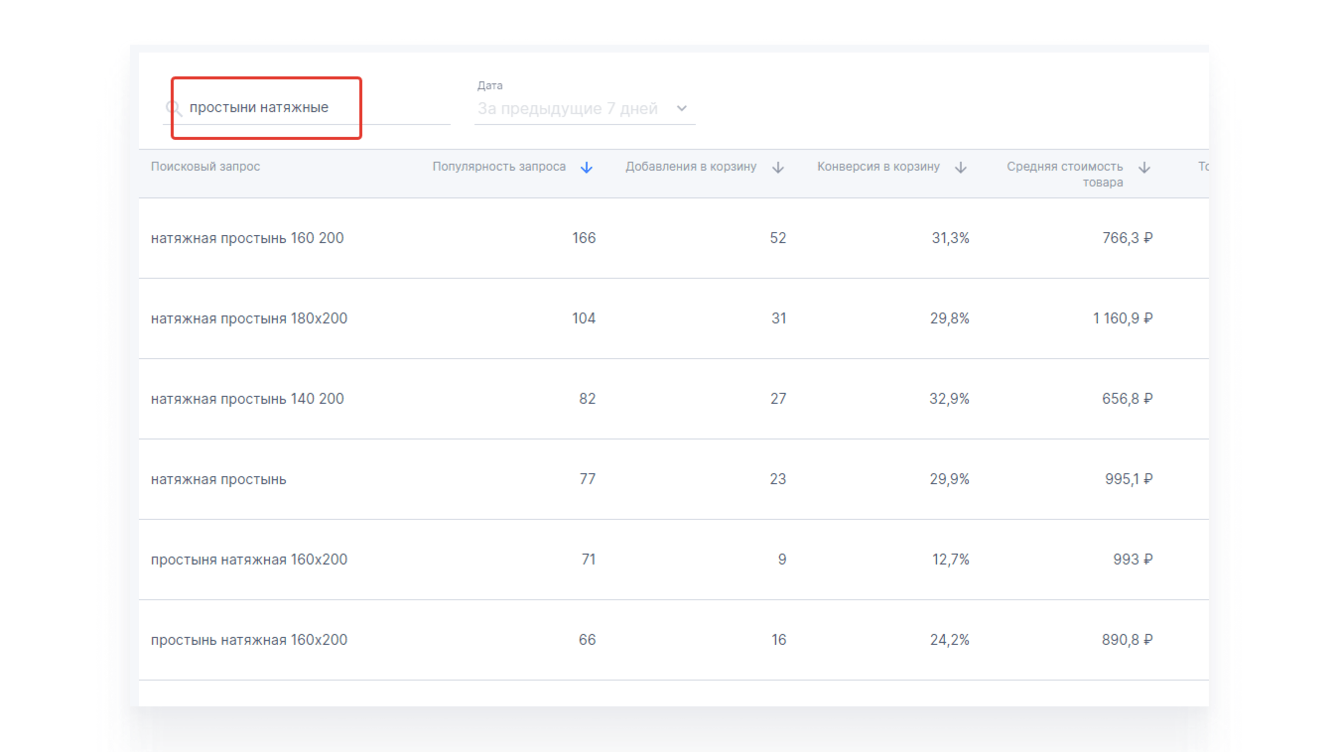Open the Дата period dropdown

(x=568, y=109)
